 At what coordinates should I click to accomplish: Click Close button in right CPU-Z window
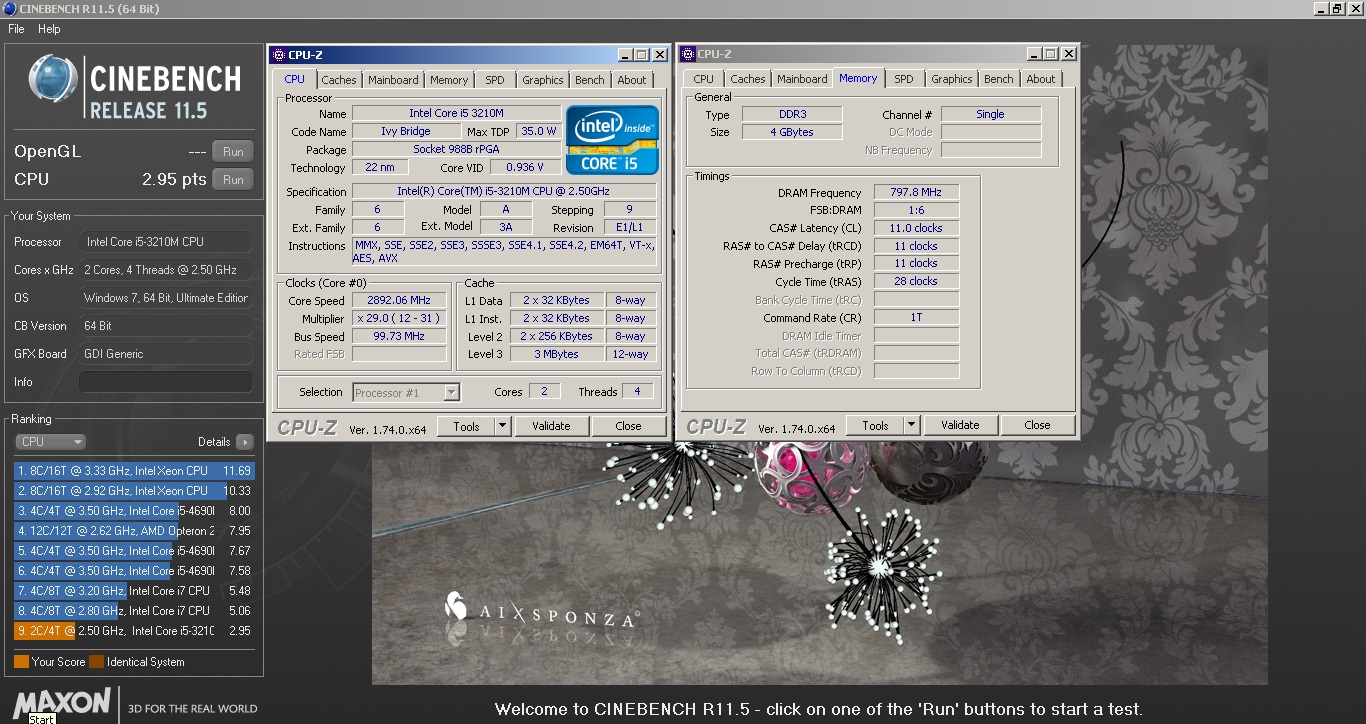pyautogui.click(x=1037, y=425)
